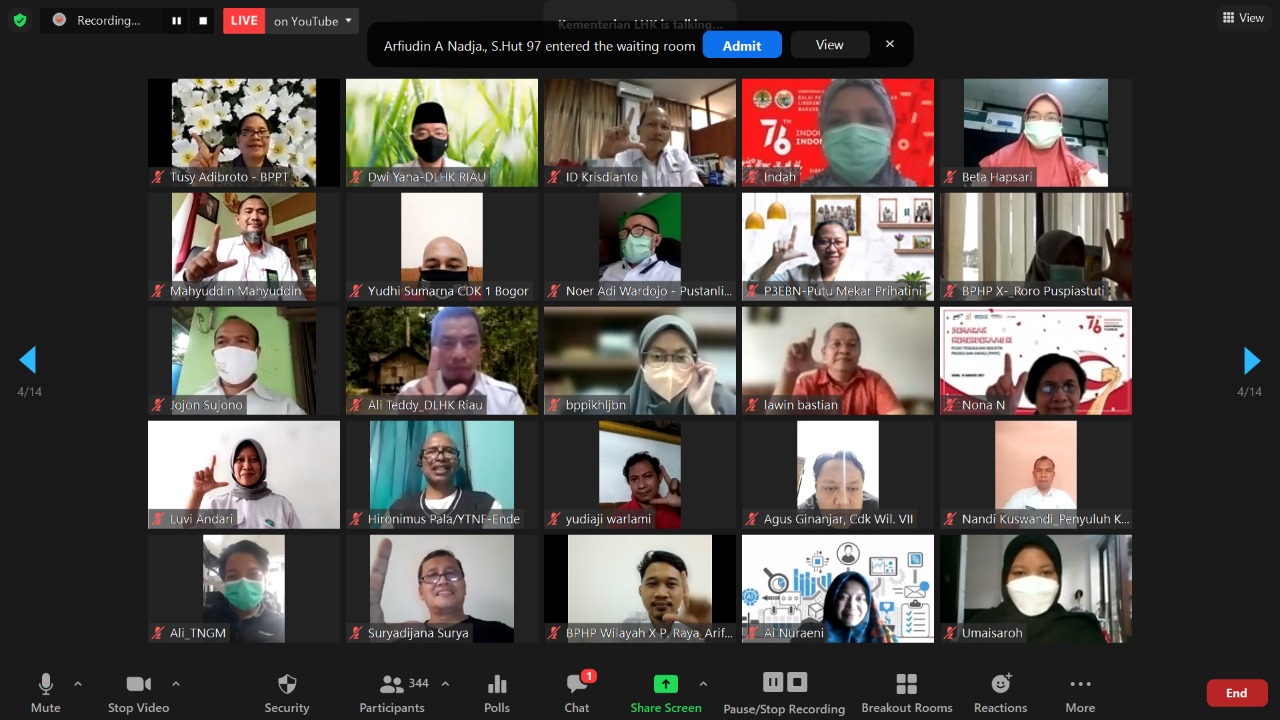Viewport: 1280px width, 720px height.
Task: Stop the recording in top bar
Action: pos(203,20)
